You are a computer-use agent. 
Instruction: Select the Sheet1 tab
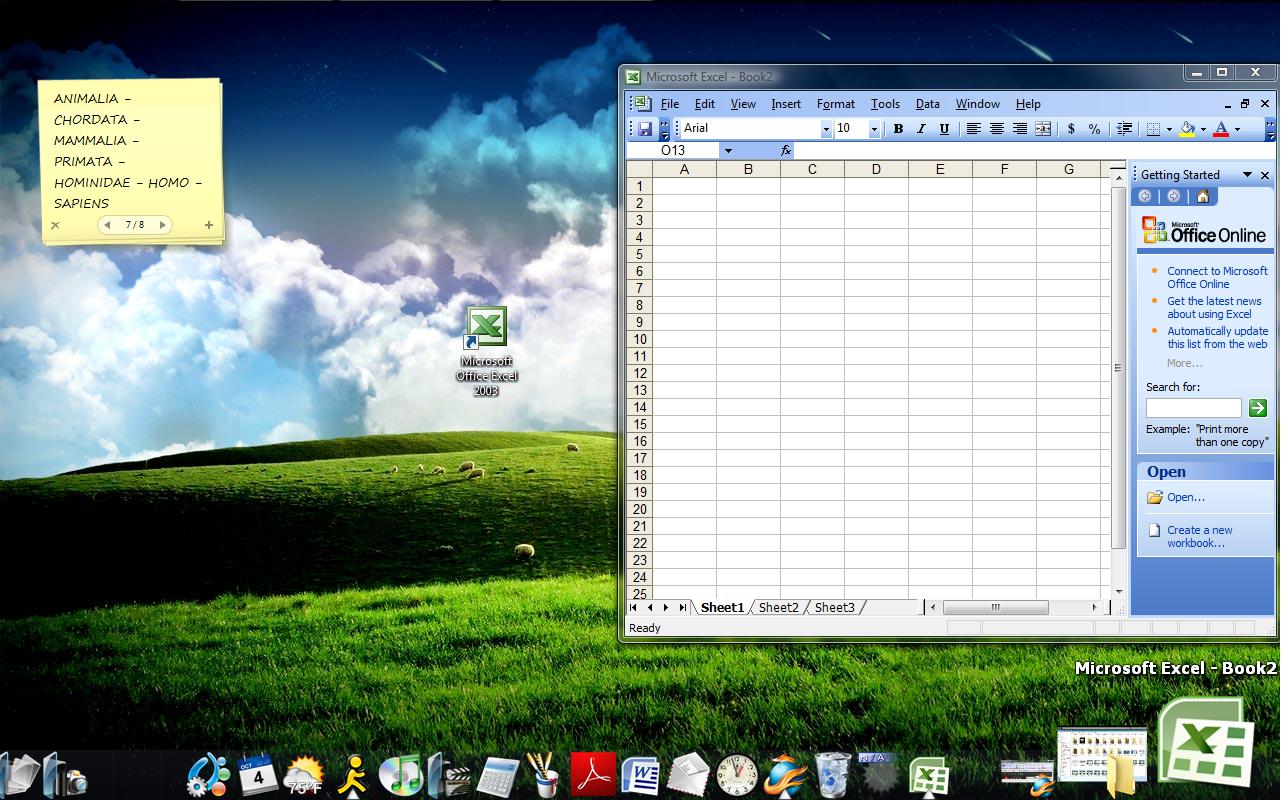722,607
